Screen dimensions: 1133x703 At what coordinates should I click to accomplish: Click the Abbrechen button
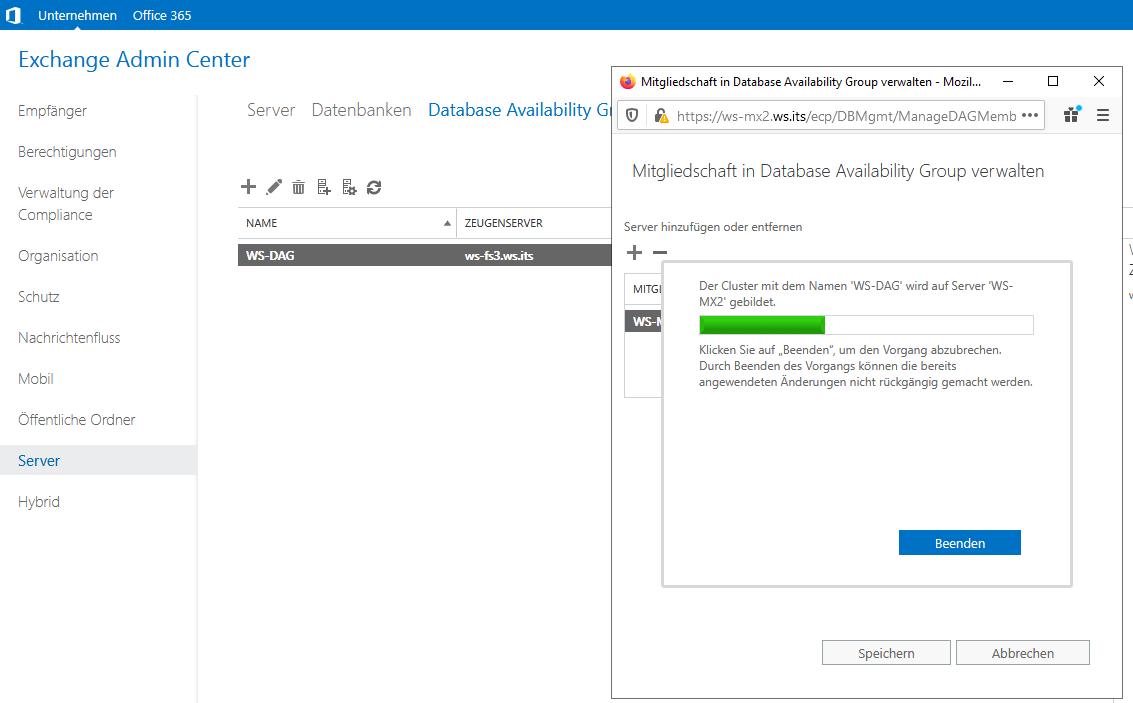(1022, 652)
